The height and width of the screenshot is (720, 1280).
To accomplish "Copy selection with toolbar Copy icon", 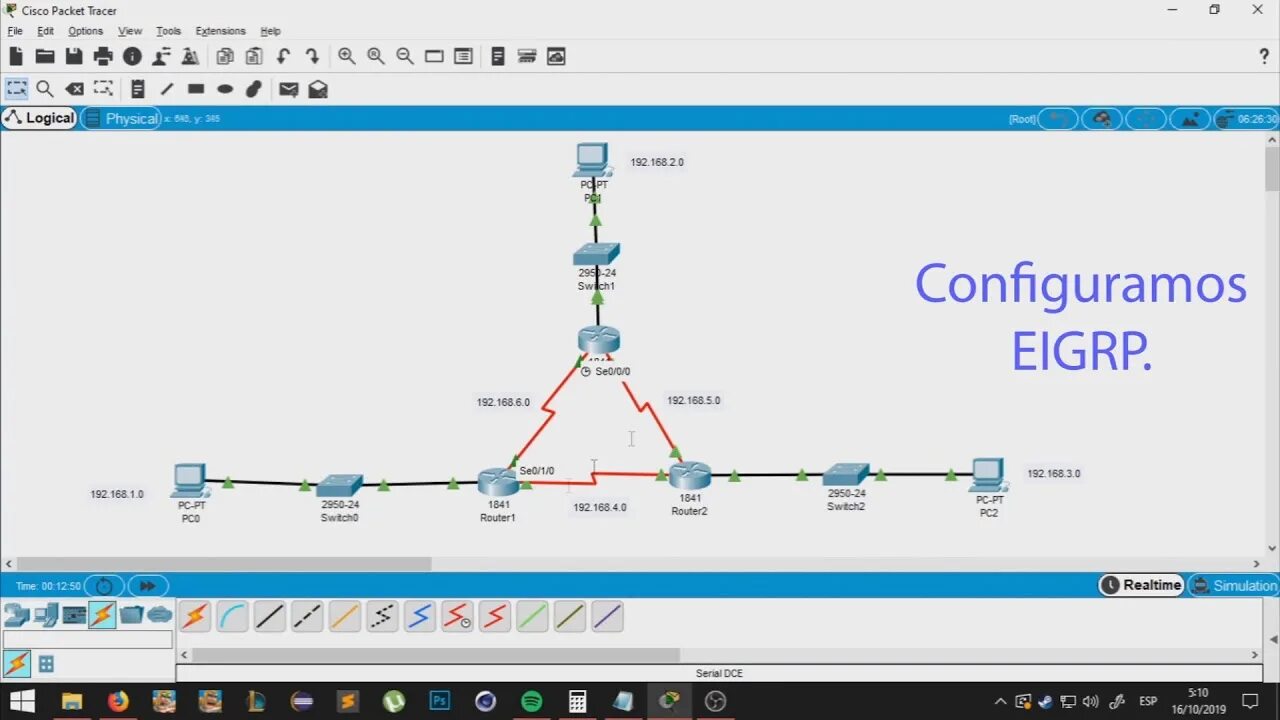I will (225, 56).
